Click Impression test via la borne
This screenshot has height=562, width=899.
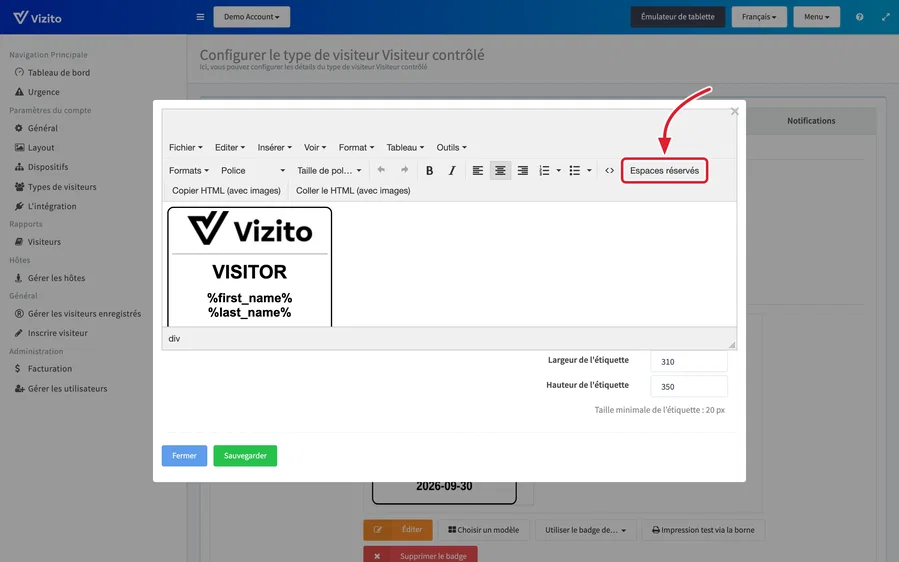coord(703,530)
